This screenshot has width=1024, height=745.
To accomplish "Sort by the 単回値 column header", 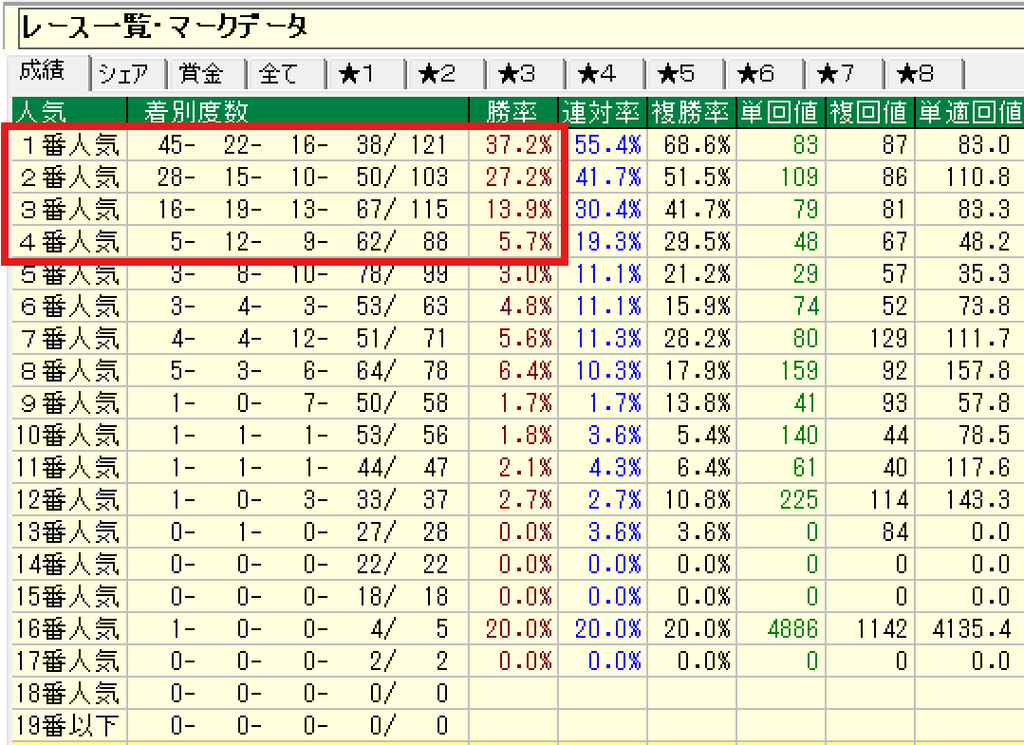I will point(781,111).
